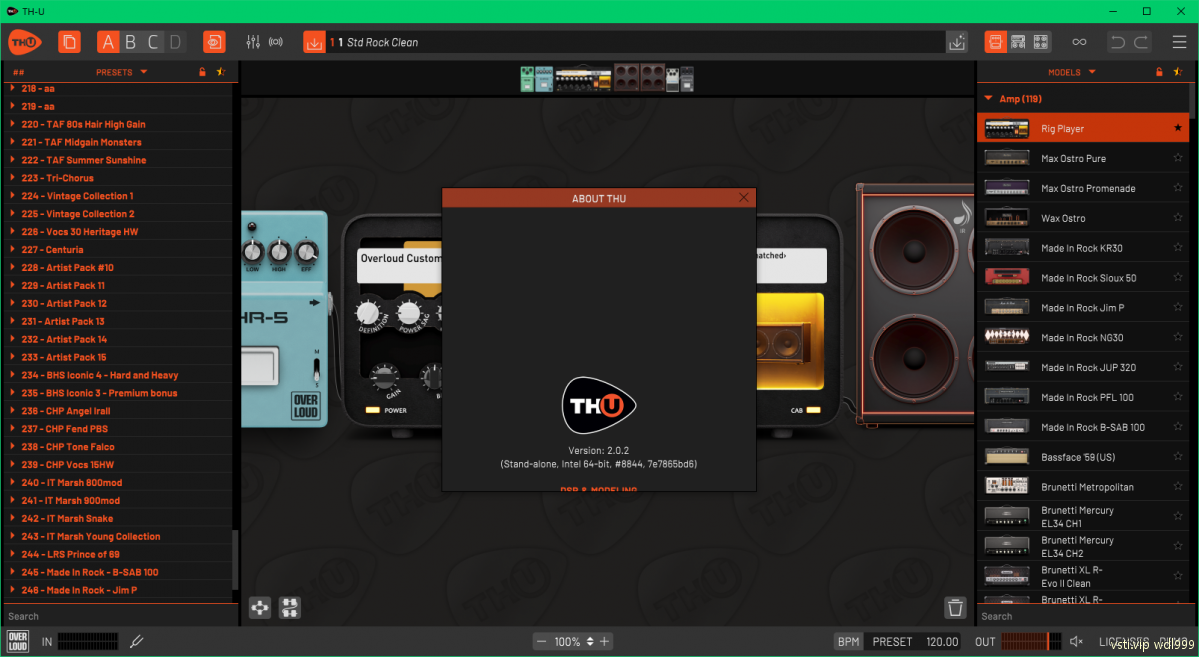The width and height of the screenshot is (1199, 657).
Task: Undo the last action
Action: coord(1118,42)
